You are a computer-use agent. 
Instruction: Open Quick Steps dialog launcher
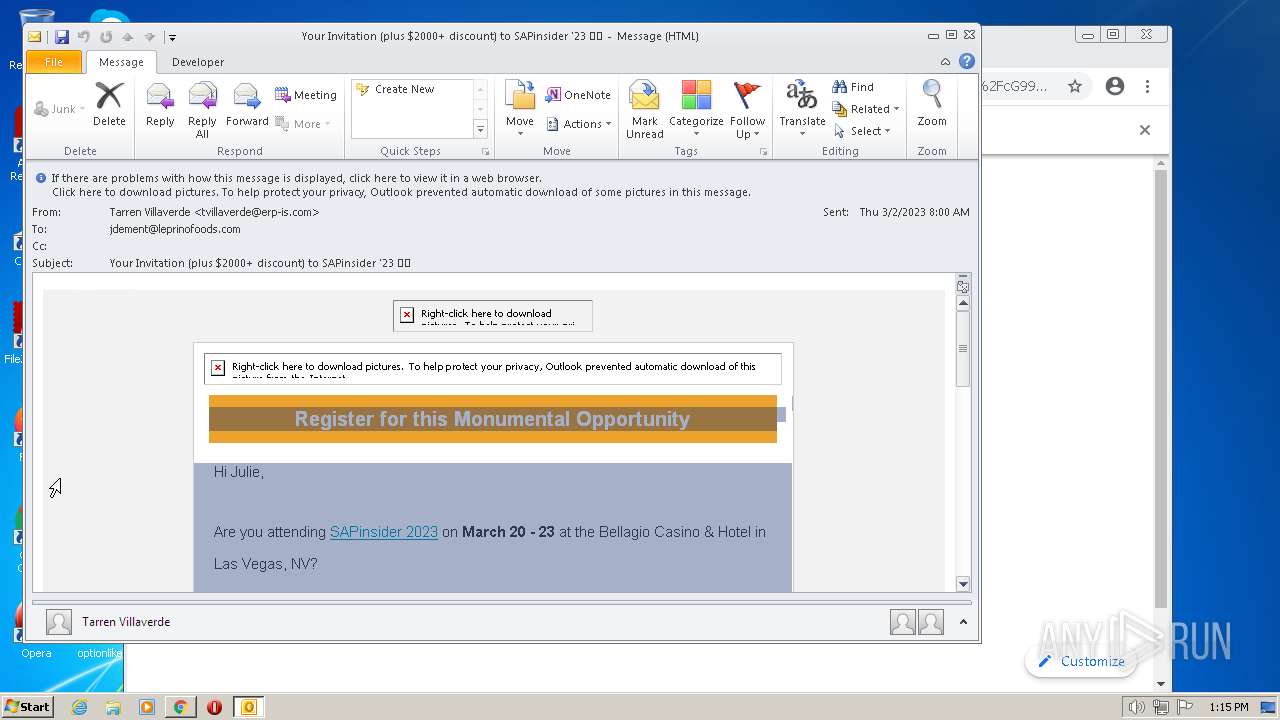coord(486,152)
